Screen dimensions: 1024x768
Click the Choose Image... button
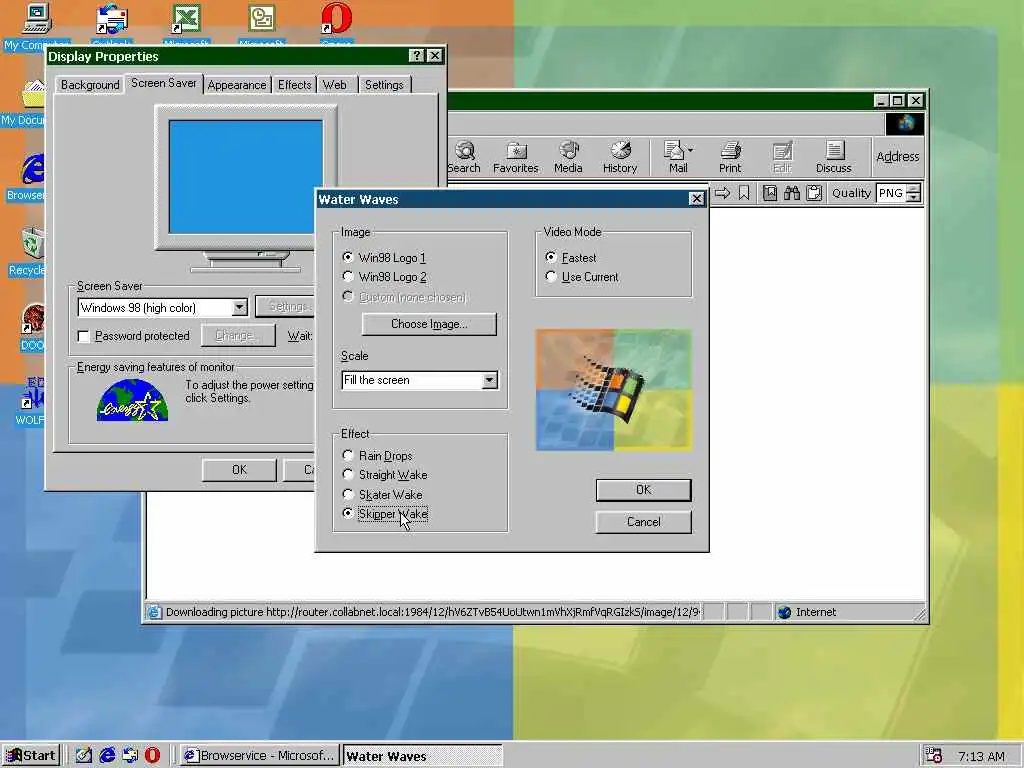point(429,324)
